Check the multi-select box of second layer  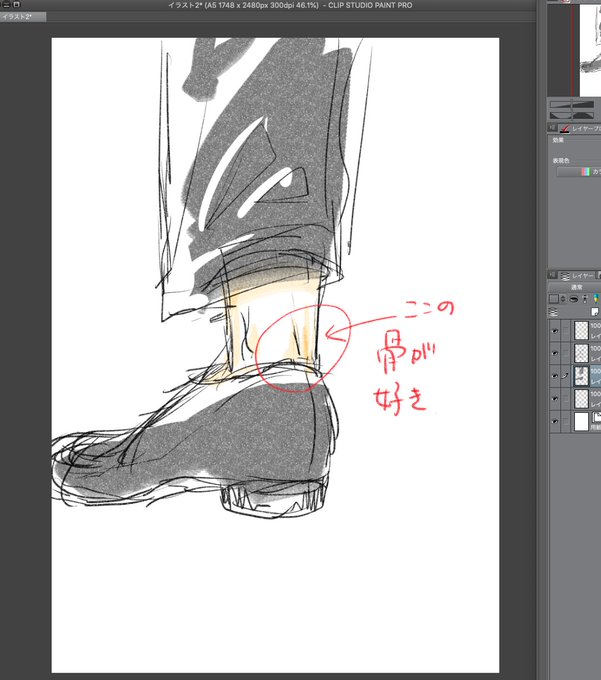[565, 353]
